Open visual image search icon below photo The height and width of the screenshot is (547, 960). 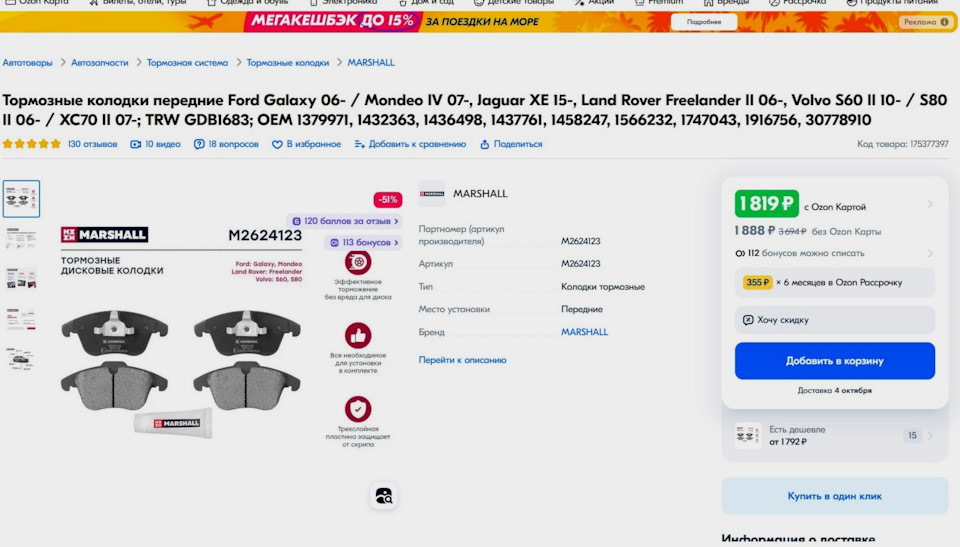click(384, 496)
